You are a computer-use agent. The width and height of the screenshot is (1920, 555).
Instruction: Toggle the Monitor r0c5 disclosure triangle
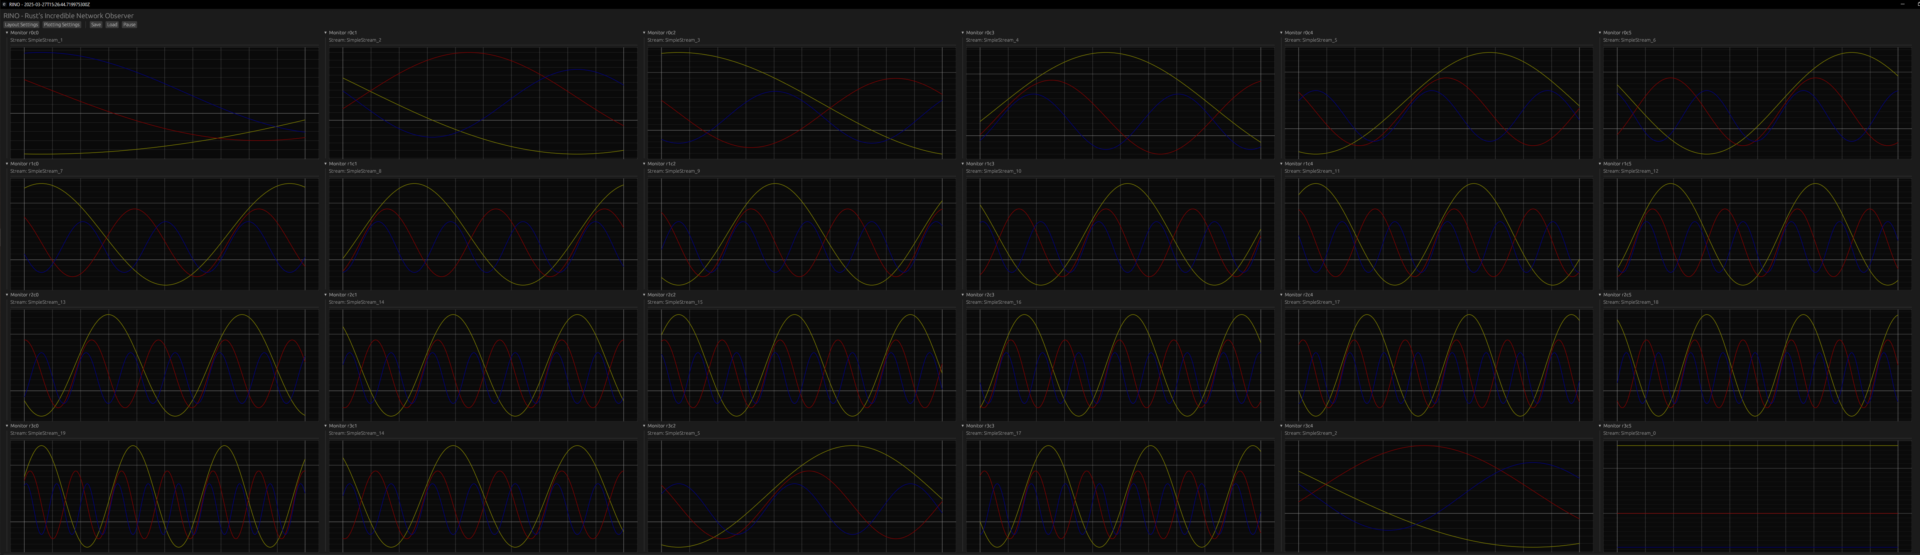click(x=1599, y=33)
